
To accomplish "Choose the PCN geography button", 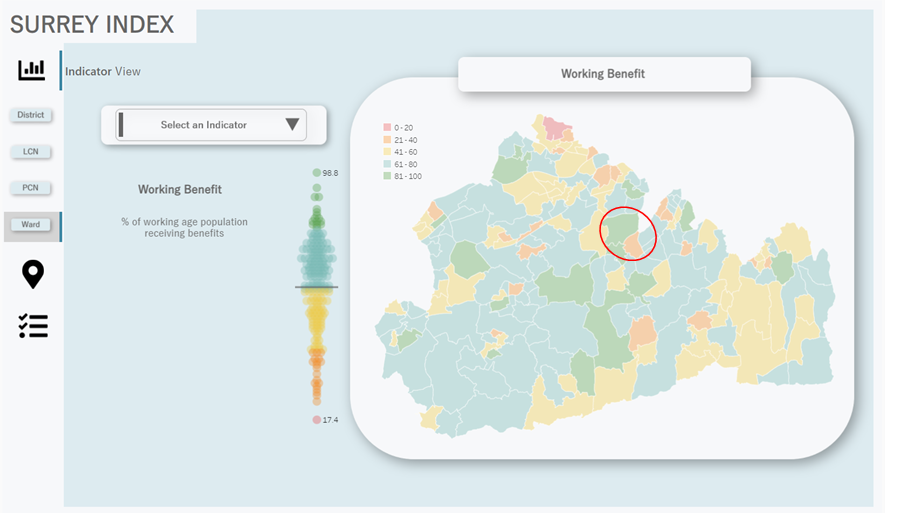I will click(31, 188).
